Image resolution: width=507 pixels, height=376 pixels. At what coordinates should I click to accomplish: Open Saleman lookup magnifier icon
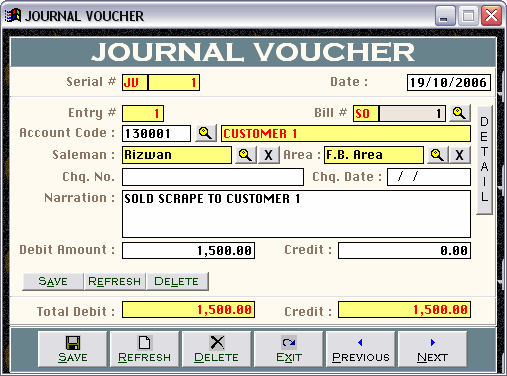coord(245,155)
